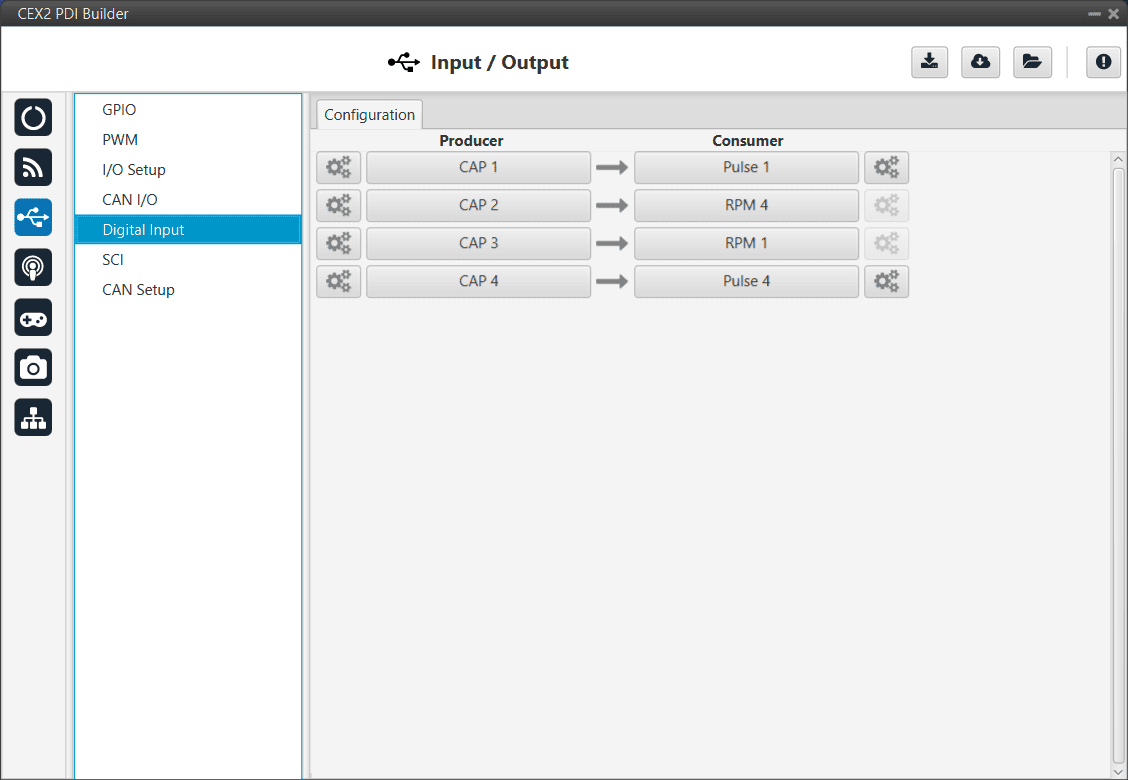Minimize the CEX2 PDI Builder window
The image size is (1128, 780).
click(x=1094, y=14)
